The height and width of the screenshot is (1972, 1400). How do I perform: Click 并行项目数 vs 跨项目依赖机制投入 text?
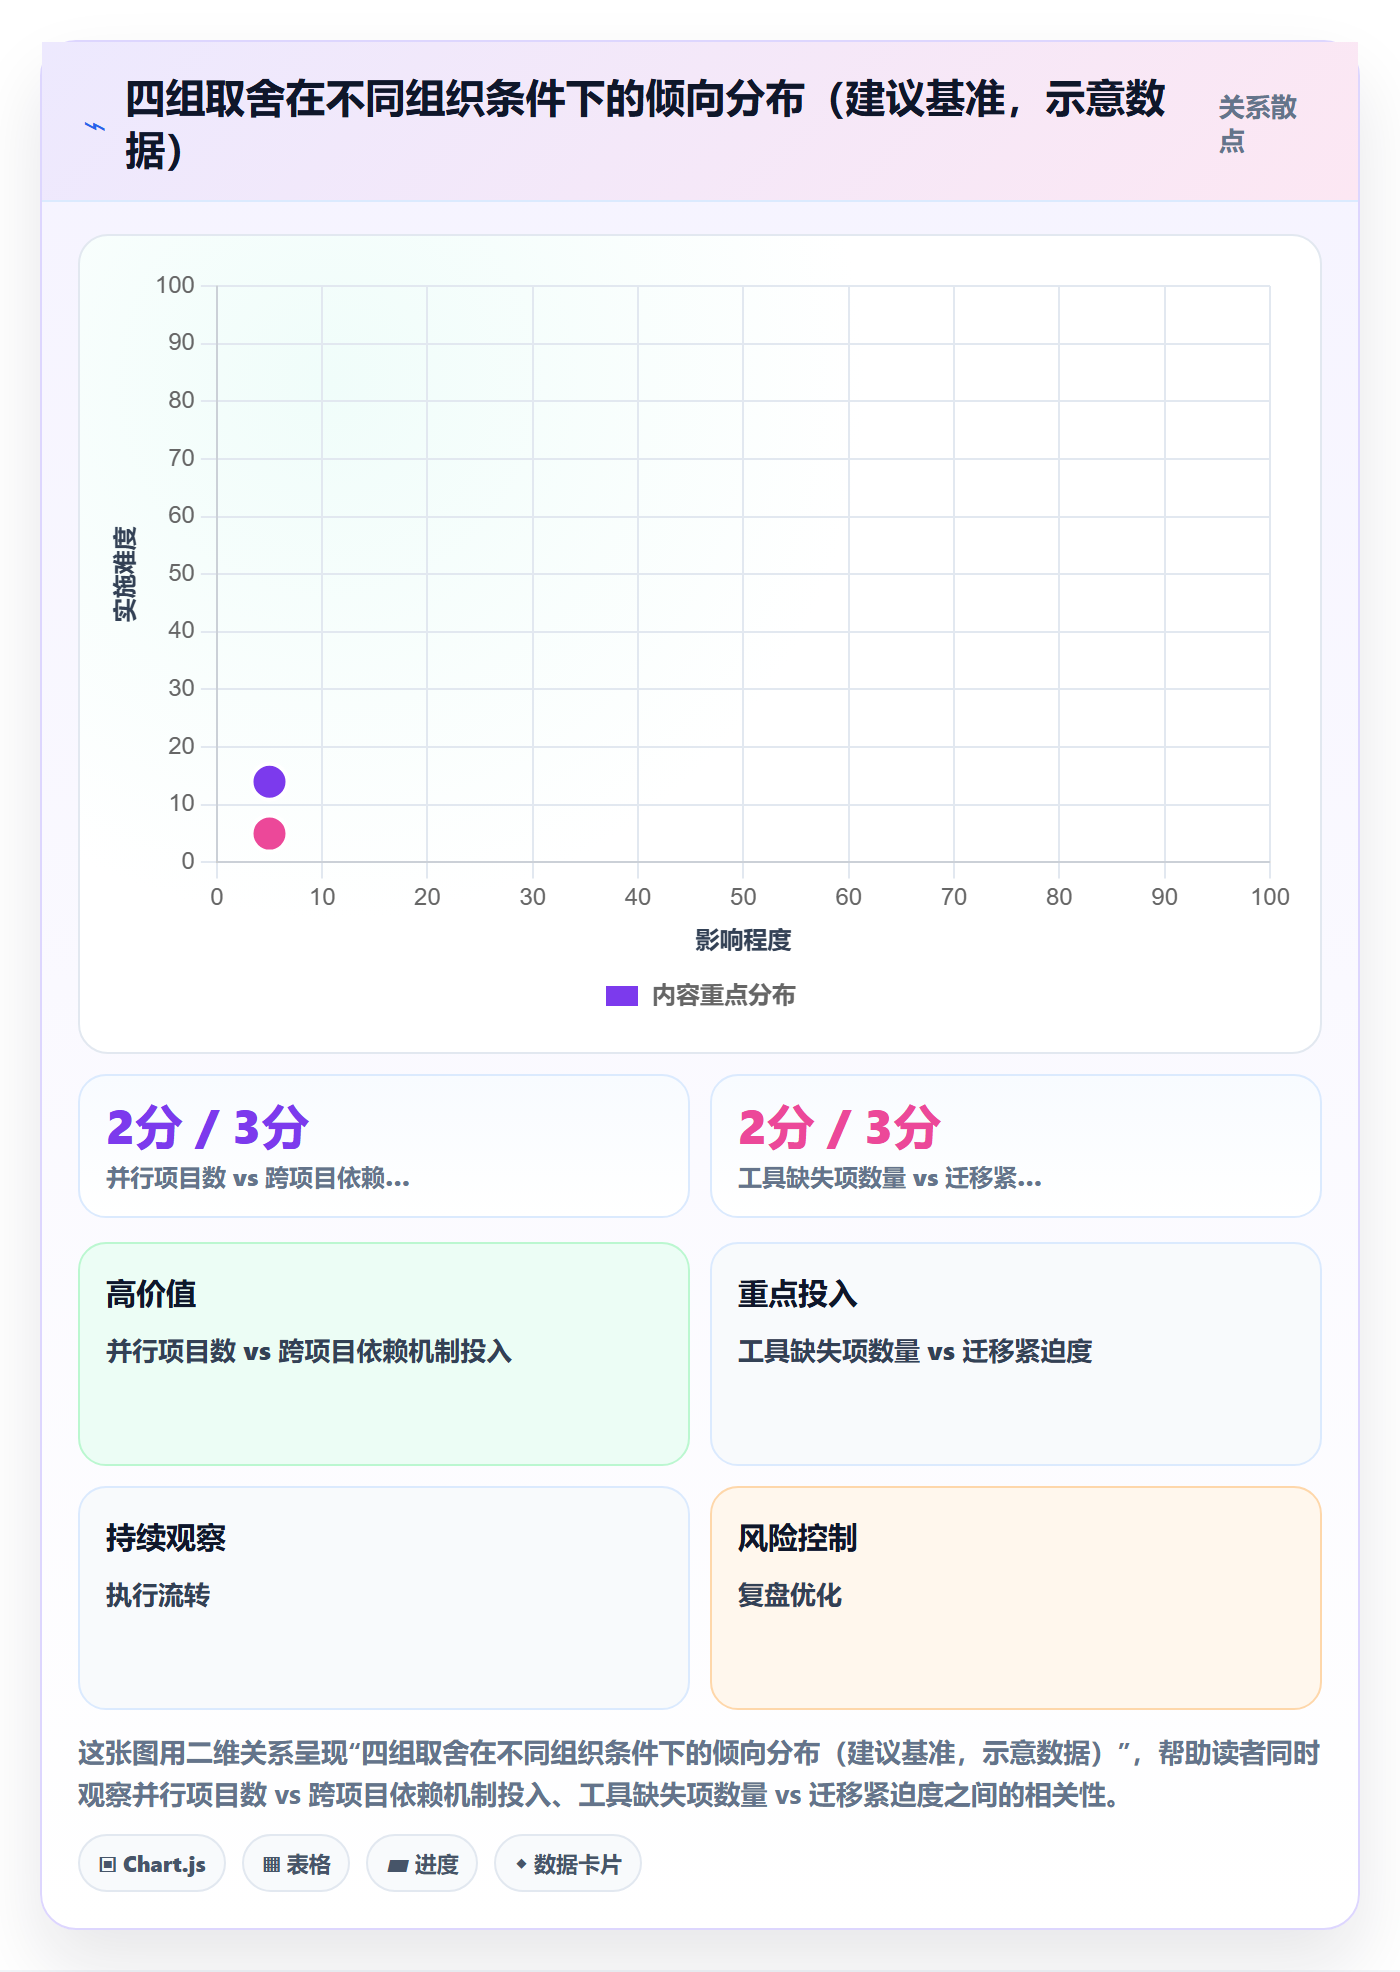click(309, 1351)
